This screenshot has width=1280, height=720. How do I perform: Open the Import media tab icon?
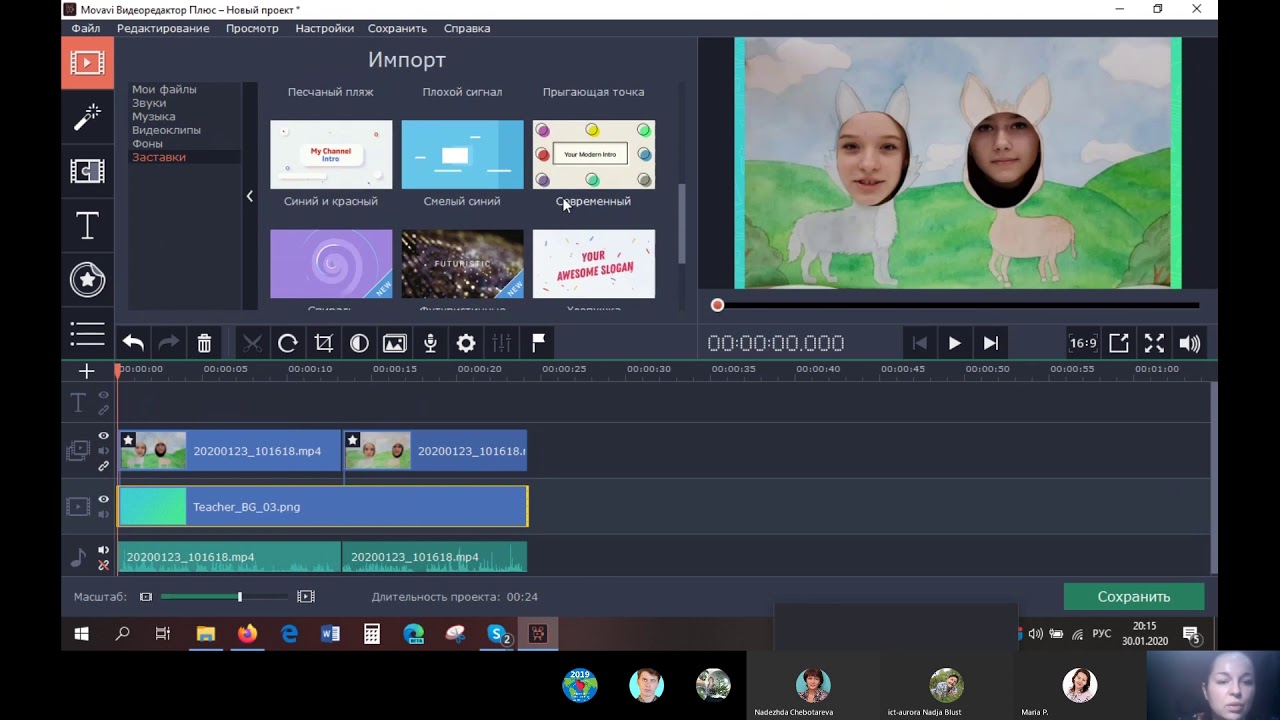[x=87, y=64]
